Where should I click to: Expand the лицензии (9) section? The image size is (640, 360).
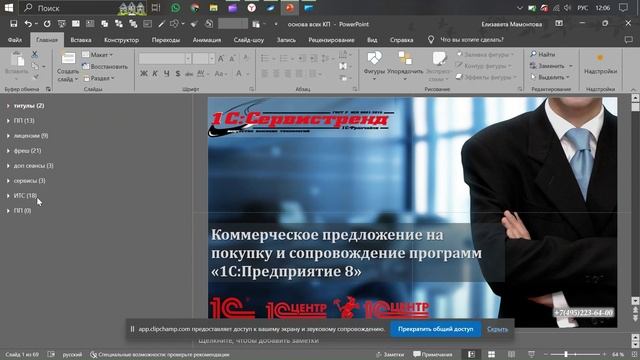[8, 136]
